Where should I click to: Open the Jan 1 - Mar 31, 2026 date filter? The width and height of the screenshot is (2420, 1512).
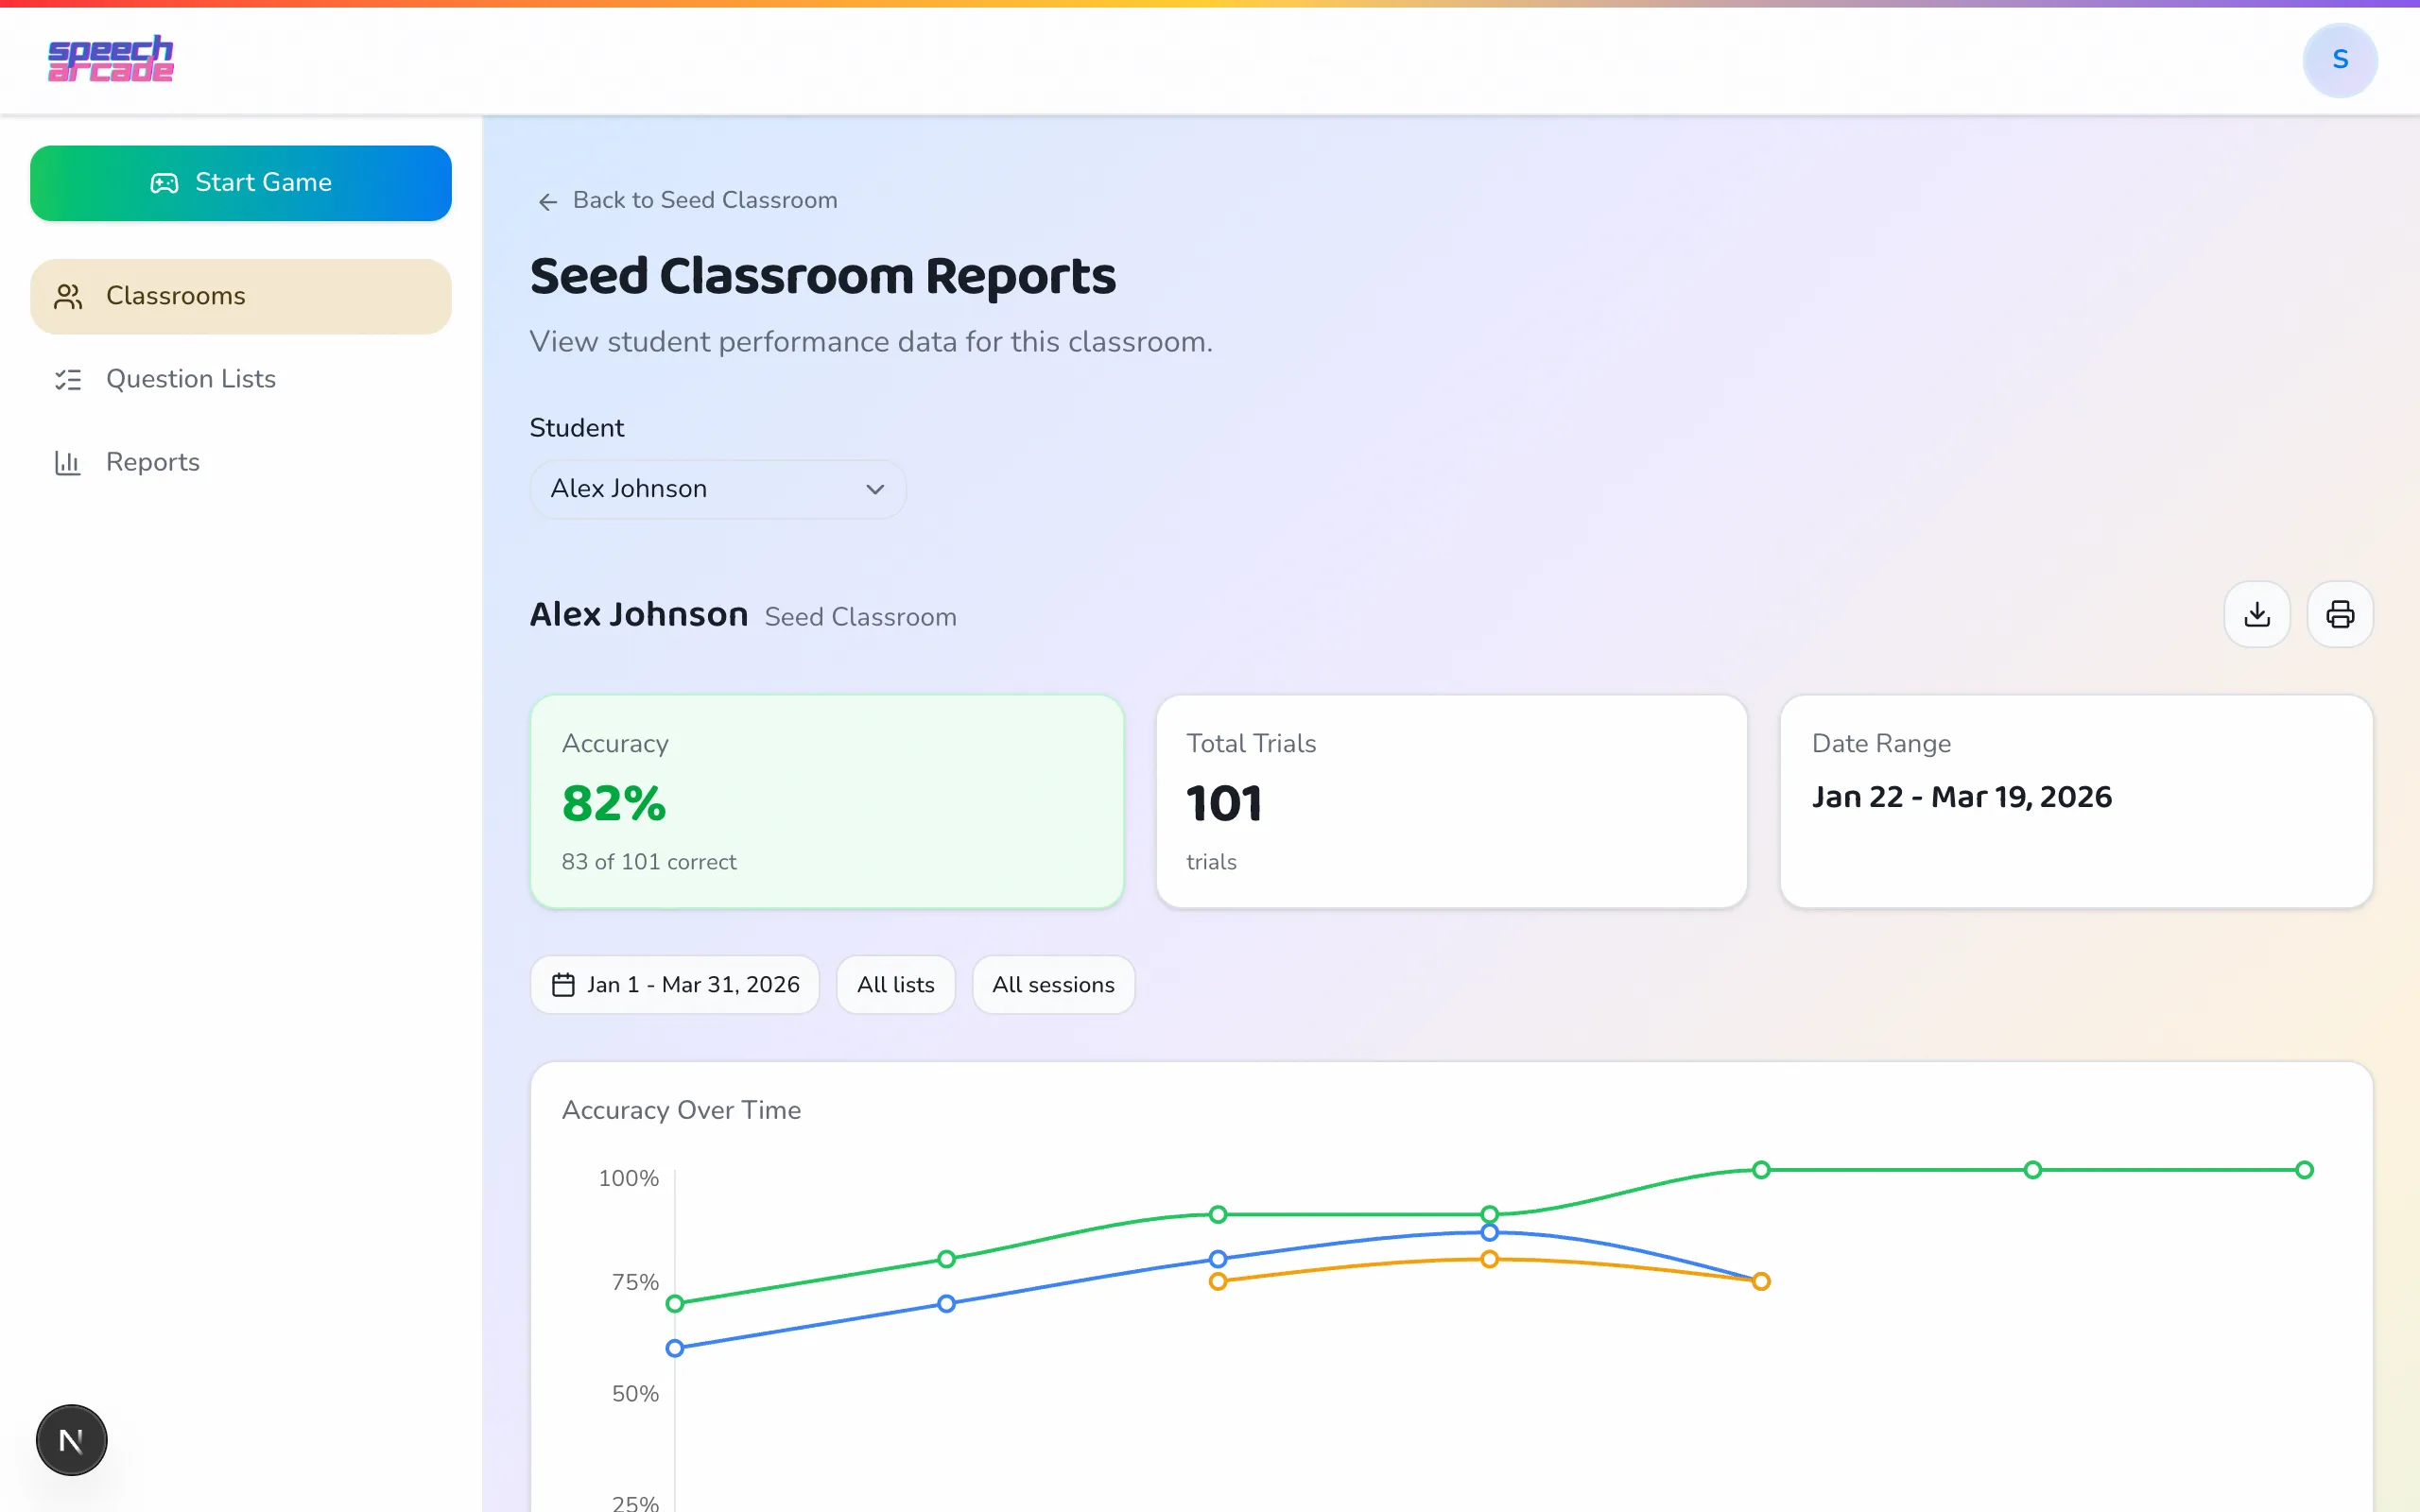coord(675,985)
